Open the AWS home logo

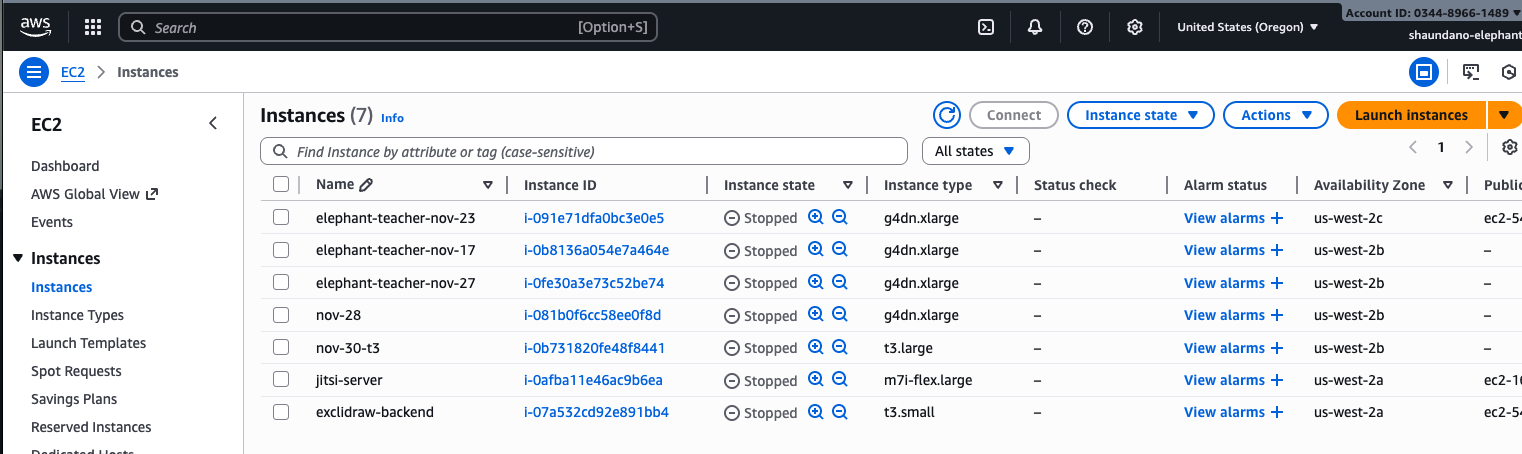35,27
